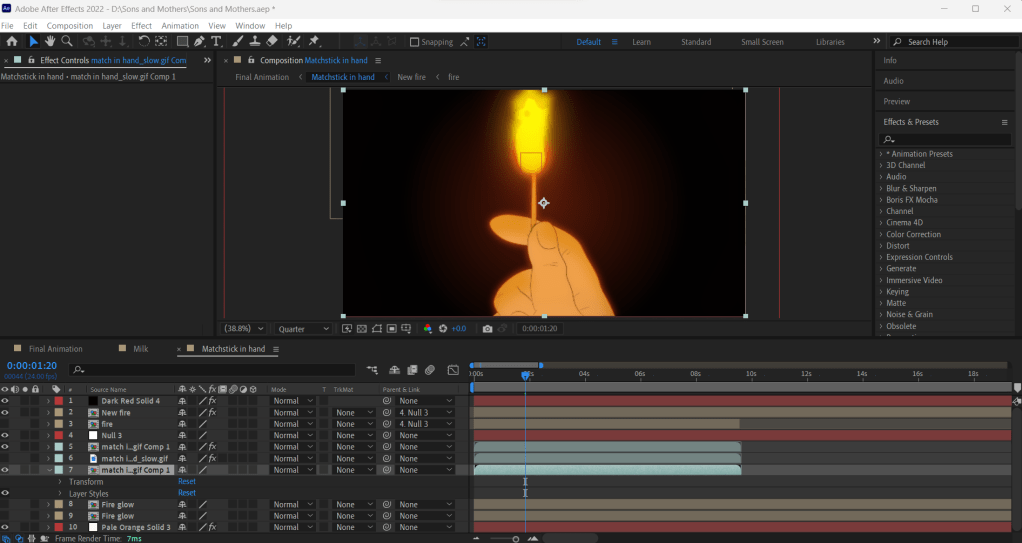Open the Mode dropdown for New fire layer
Viewport: 1022px width, 543px height.
[x=292, y=412]
